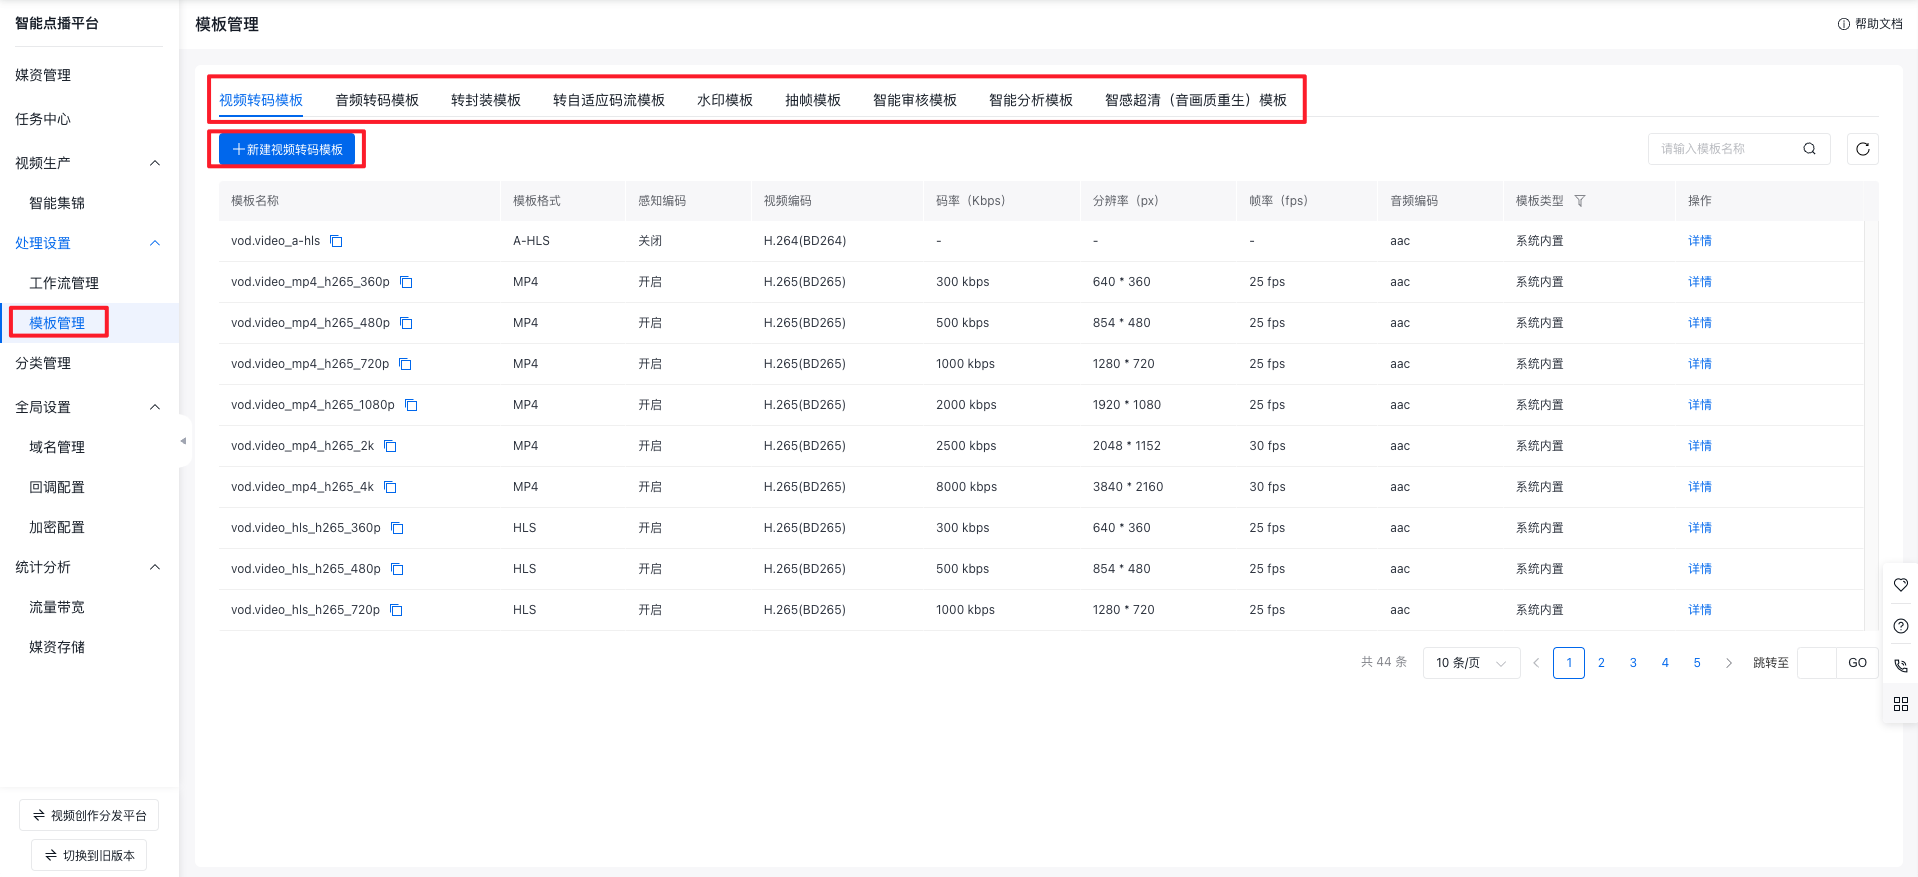The width and height of the screenshot is (1918, 877).
Task: Copy name icon for vod.video_mp4_h265_4k
Action: click(390, 487)
